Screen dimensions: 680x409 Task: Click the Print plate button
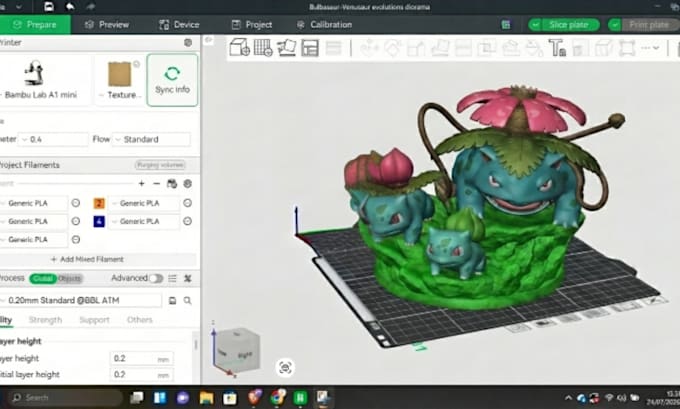coord(649,25)
